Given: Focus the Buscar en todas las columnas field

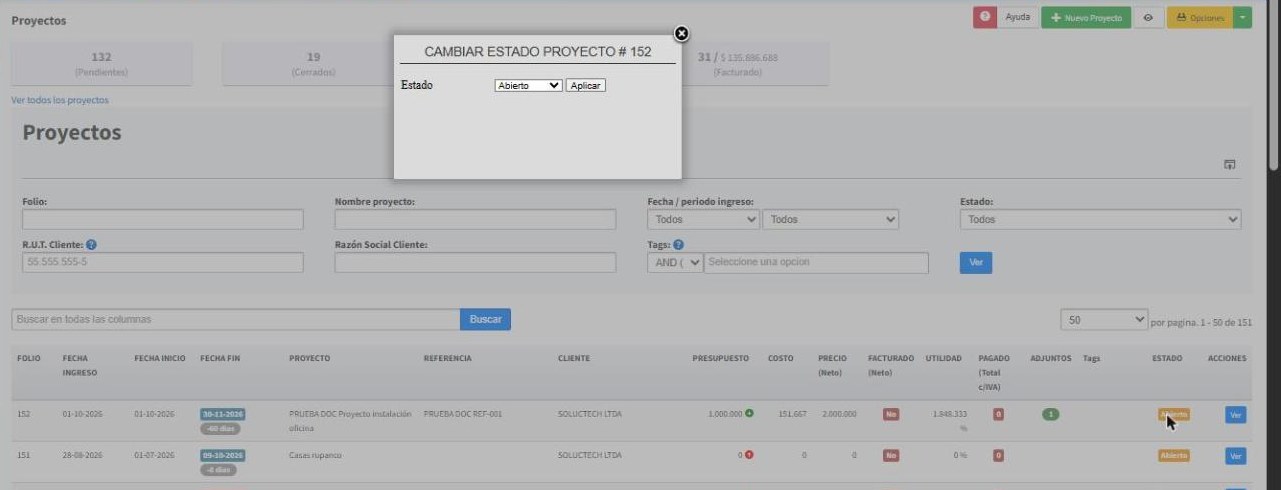Looking at the screenshot, I should point(236,319).
